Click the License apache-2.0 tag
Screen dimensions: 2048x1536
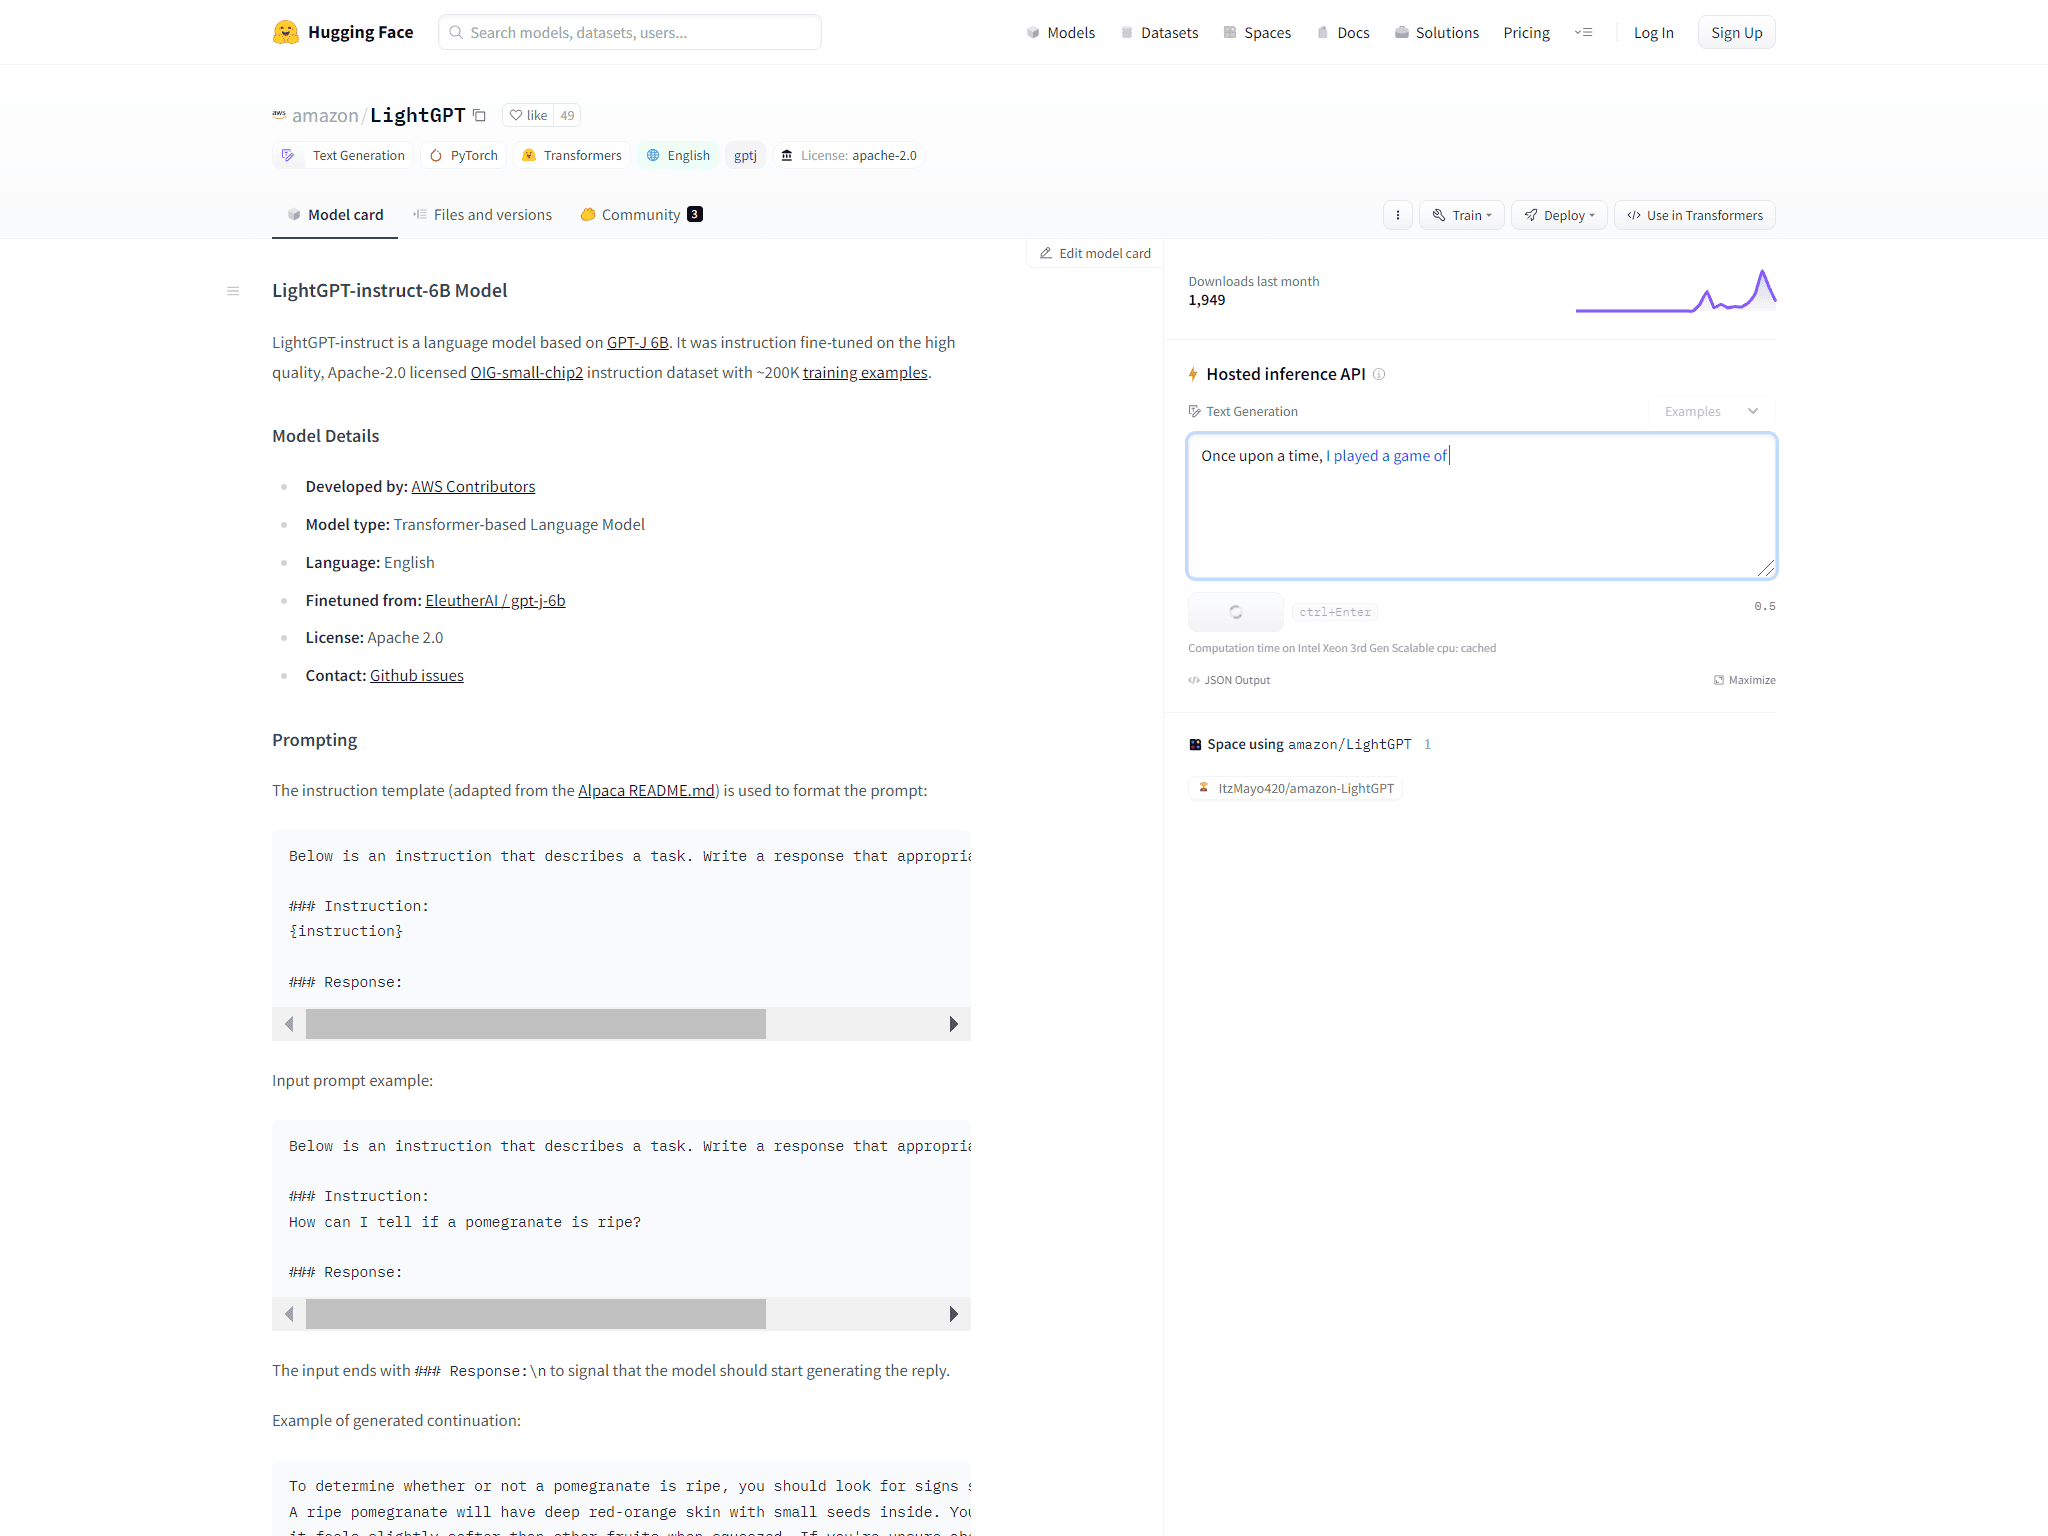tap(848, 155)
